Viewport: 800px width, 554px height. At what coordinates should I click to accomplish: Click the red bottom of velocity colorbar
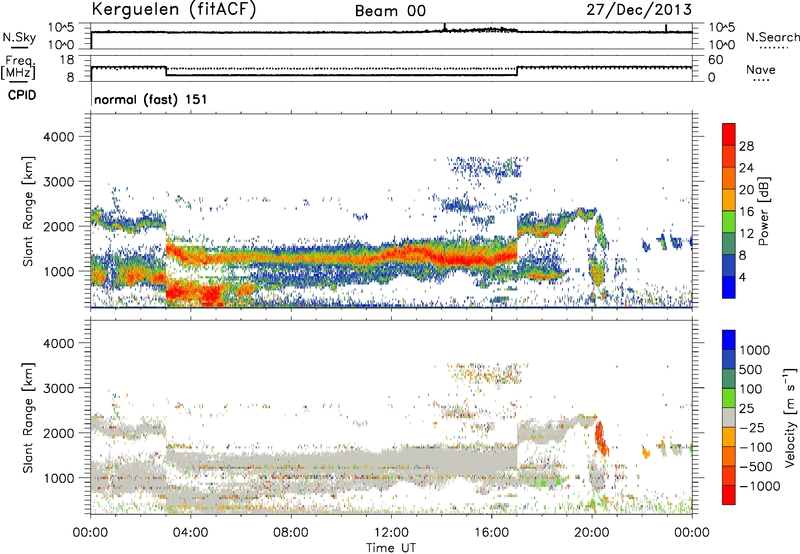pos(729,495)
